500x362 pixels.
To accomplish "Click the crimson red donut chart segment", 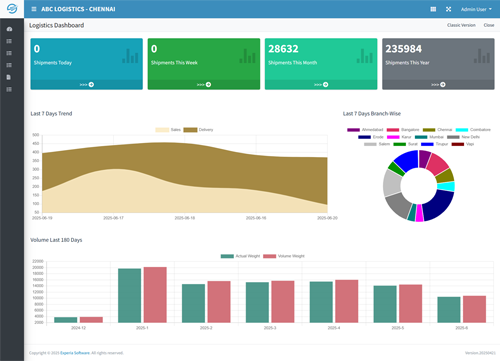I will (439, 163).
